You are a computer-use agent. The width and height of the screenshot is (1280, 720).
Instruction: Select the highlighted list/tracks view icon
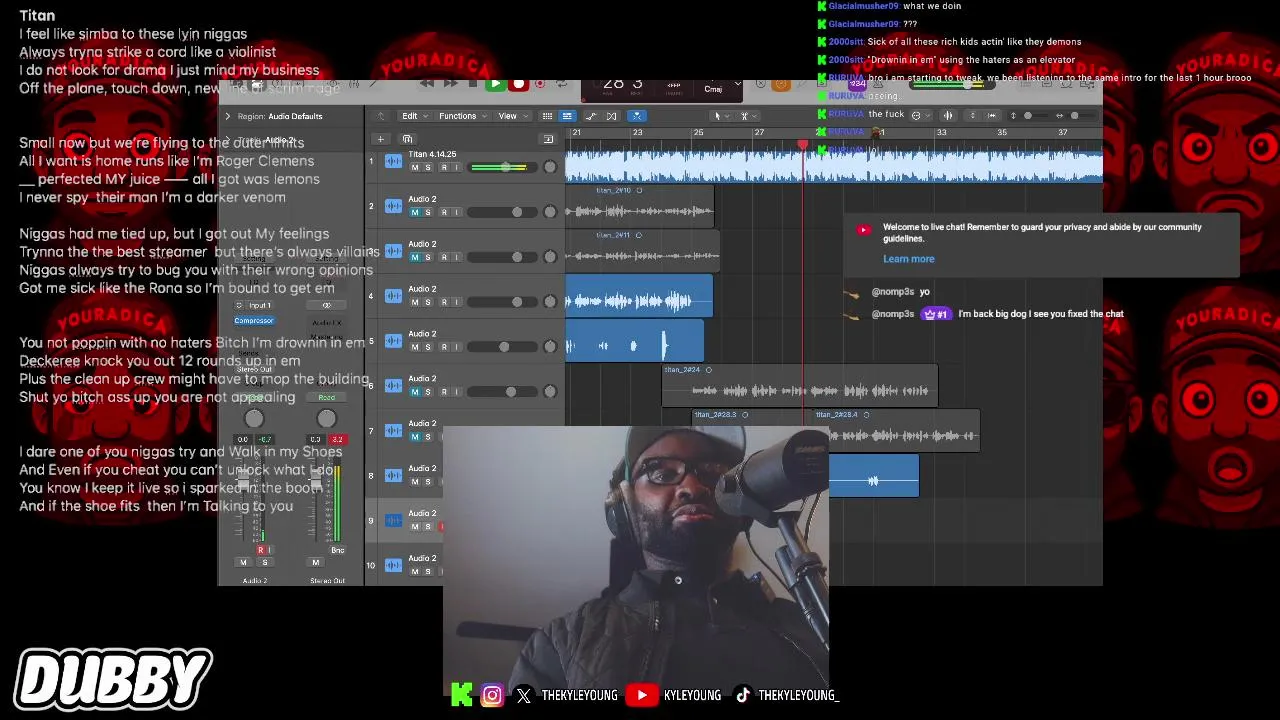point(567,116)
